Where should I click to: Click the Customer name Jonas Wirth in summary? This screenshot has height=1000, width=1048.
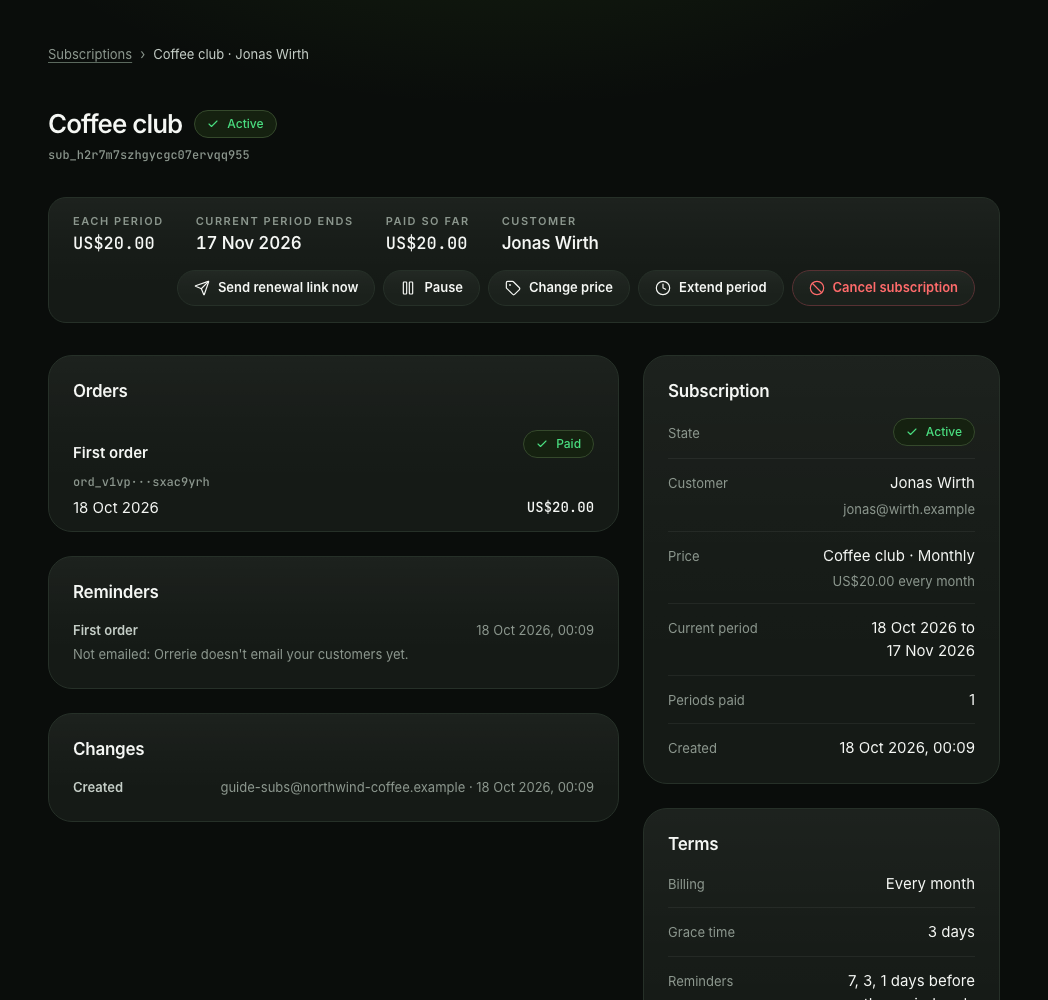tap(550, 243)
